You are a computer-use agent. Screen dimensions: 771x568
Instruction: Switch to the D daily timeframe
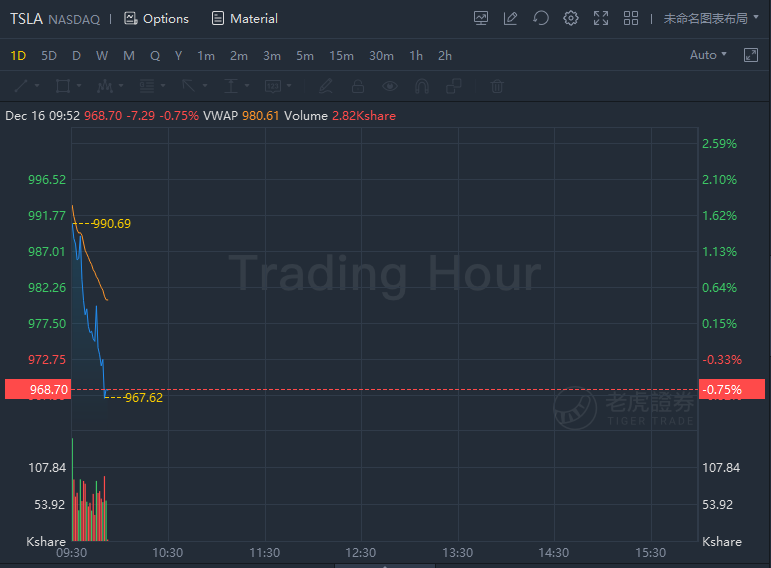(x=76, y=56)
